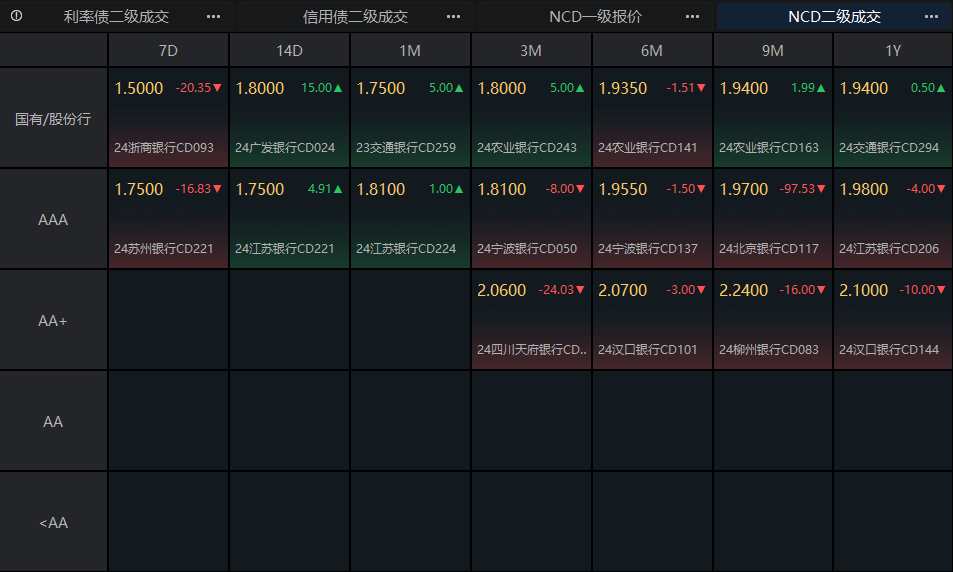Click the 24宁波银行CD050 link

coord(526,249)
